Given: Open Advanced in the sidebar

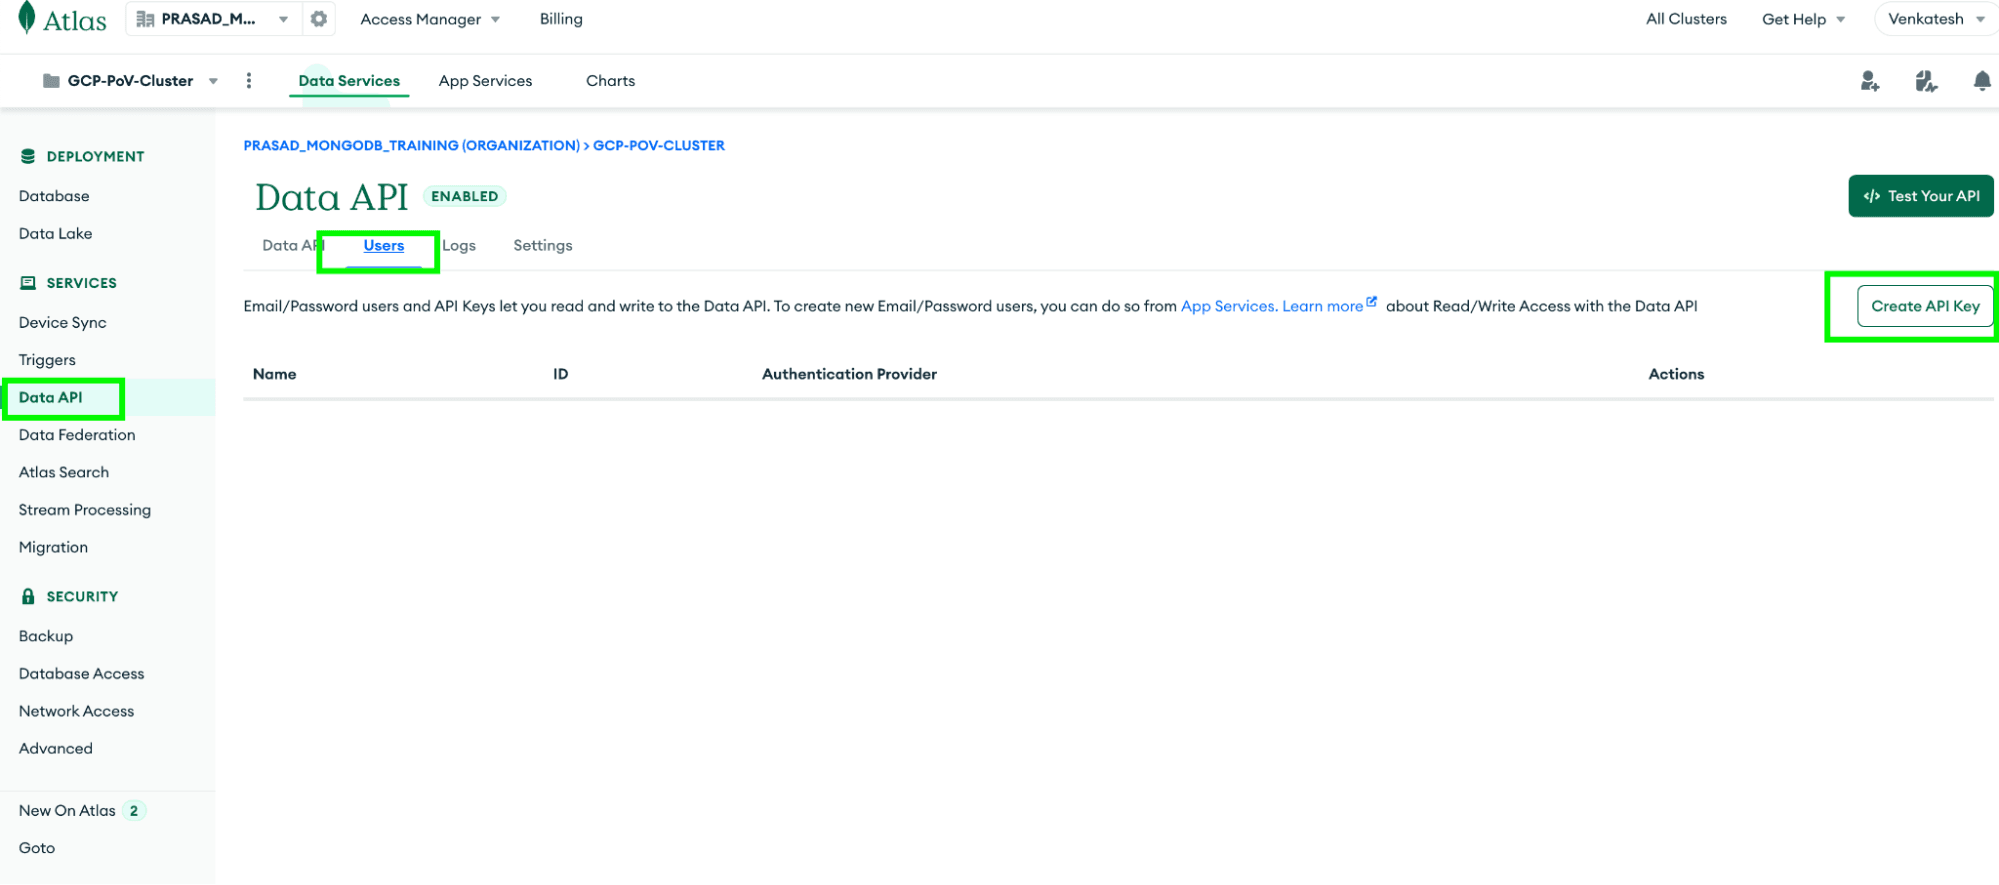Looking at the screenshot, I should 56,748.
